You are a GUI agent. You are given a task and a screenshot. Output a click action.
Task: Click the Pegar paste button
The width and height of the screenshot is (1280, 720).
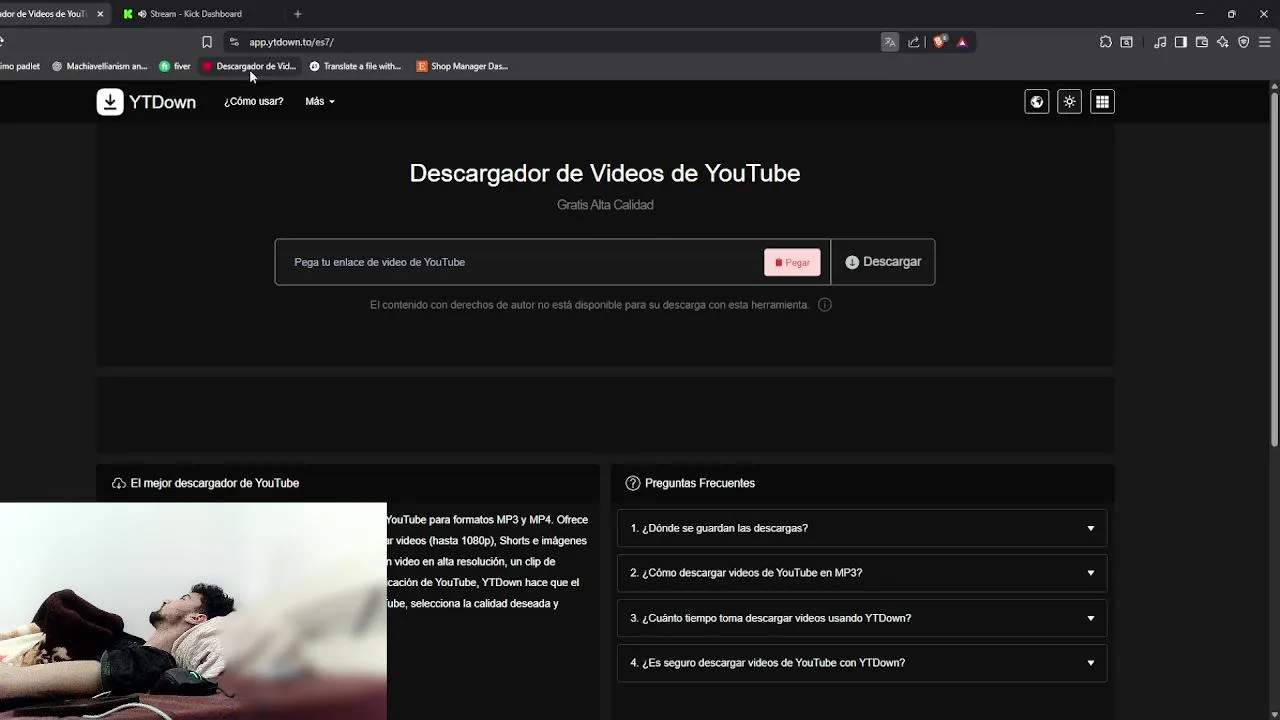[792, 262]
